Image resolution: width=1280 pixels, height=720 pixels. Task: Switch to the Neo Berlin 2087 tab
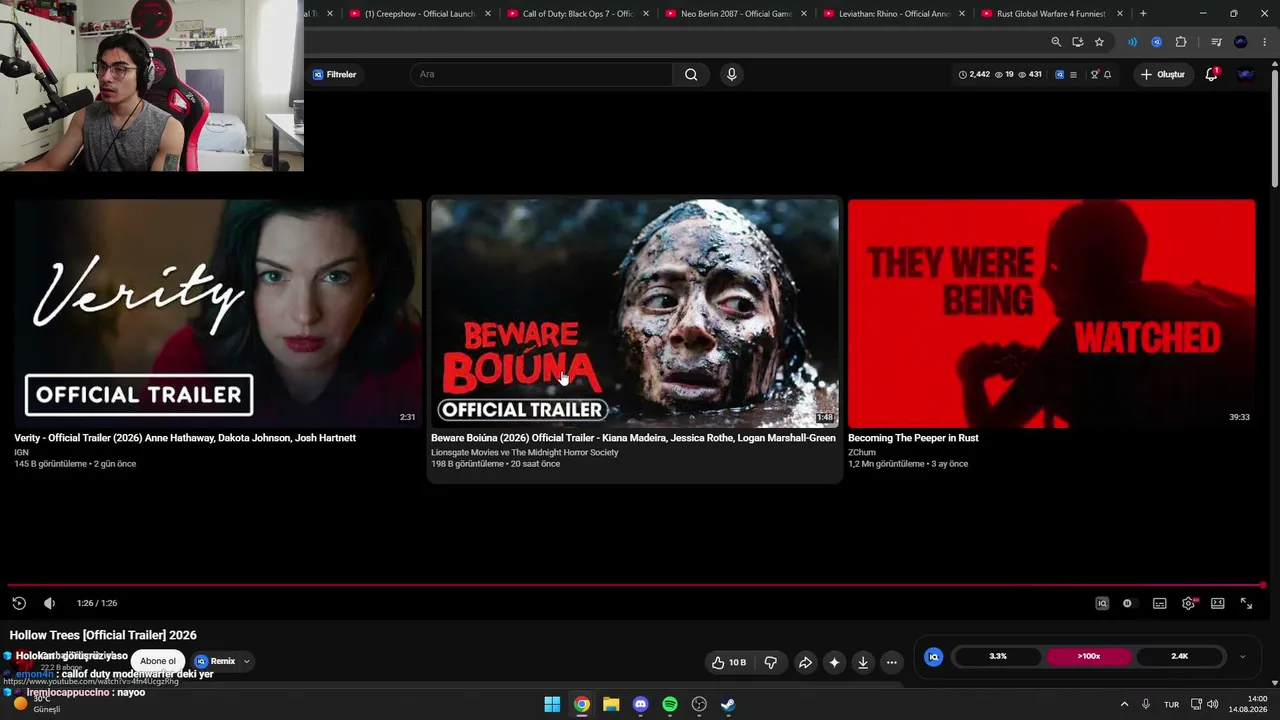(737, 14)
